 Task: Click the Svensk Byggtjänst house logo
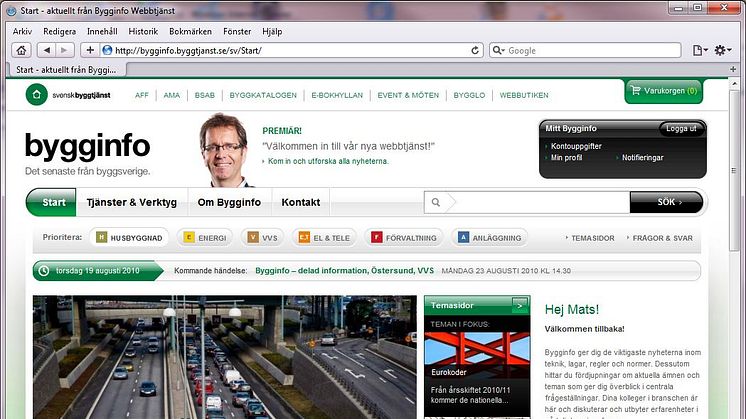pyautogui.click(x=37, y=95)
